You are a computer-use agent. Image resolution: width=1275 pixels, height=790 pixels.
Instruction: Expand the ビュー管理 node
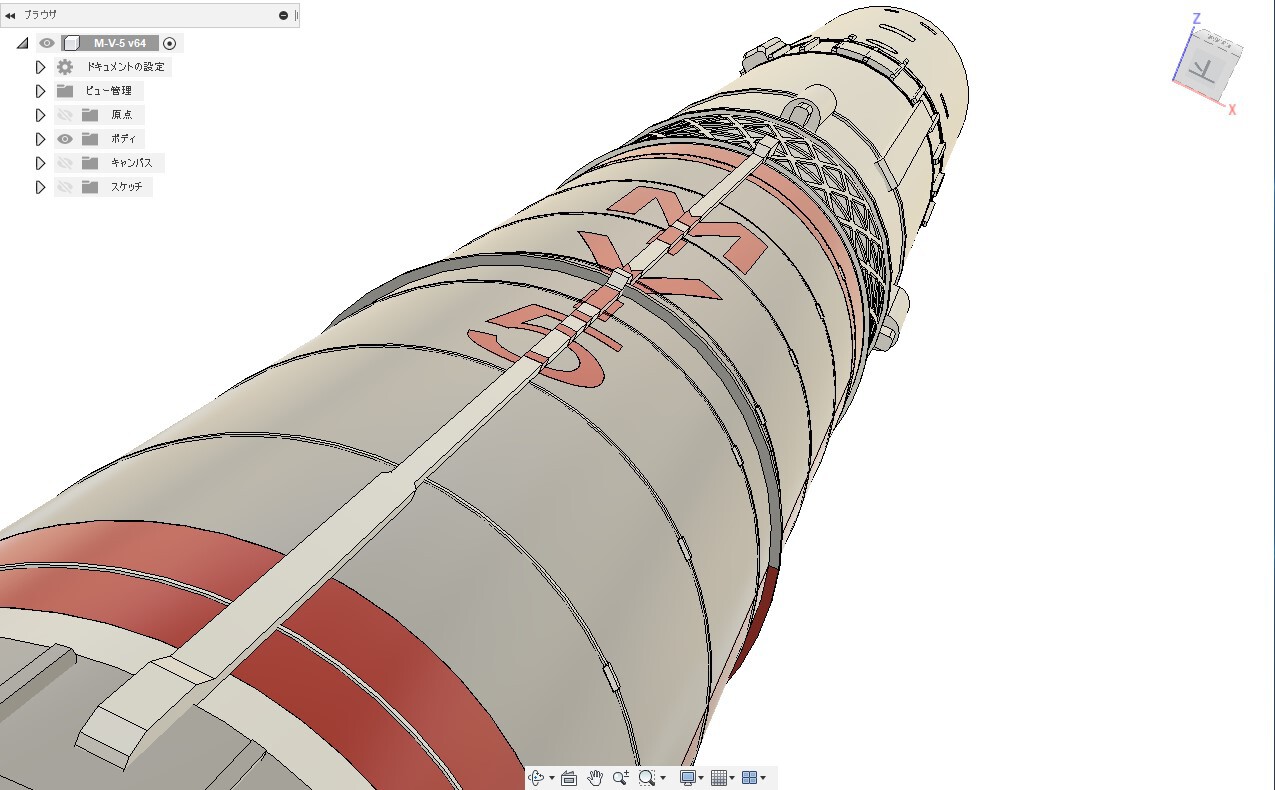41,91
